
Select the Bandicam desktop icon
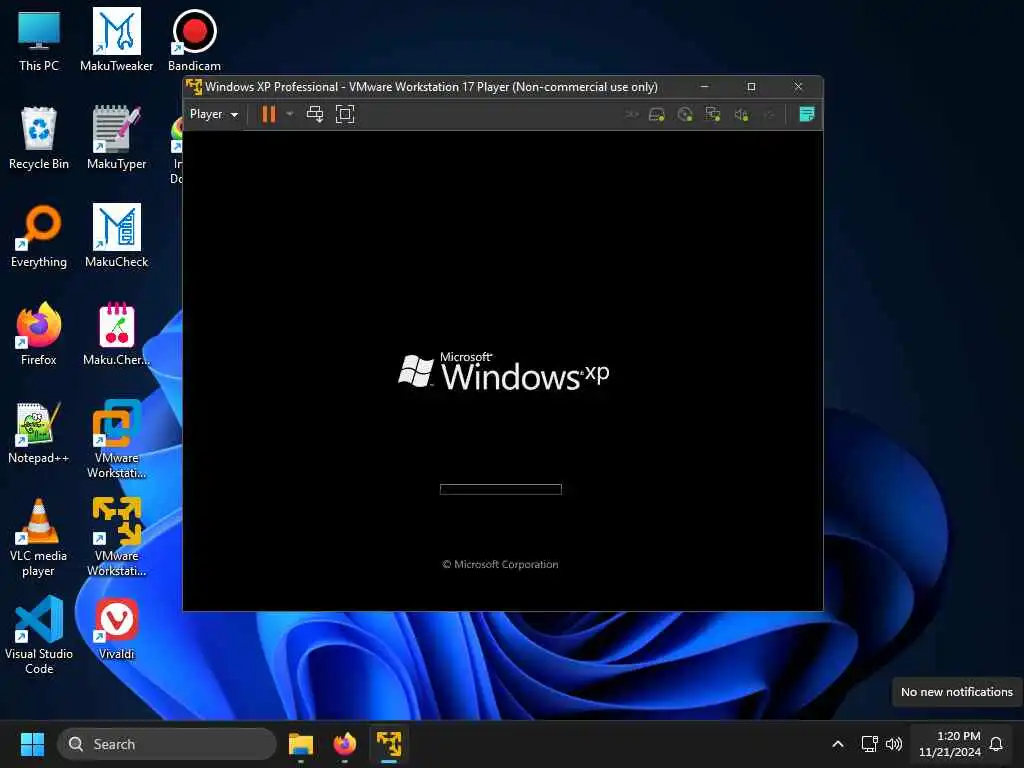[x=194, y=40]
